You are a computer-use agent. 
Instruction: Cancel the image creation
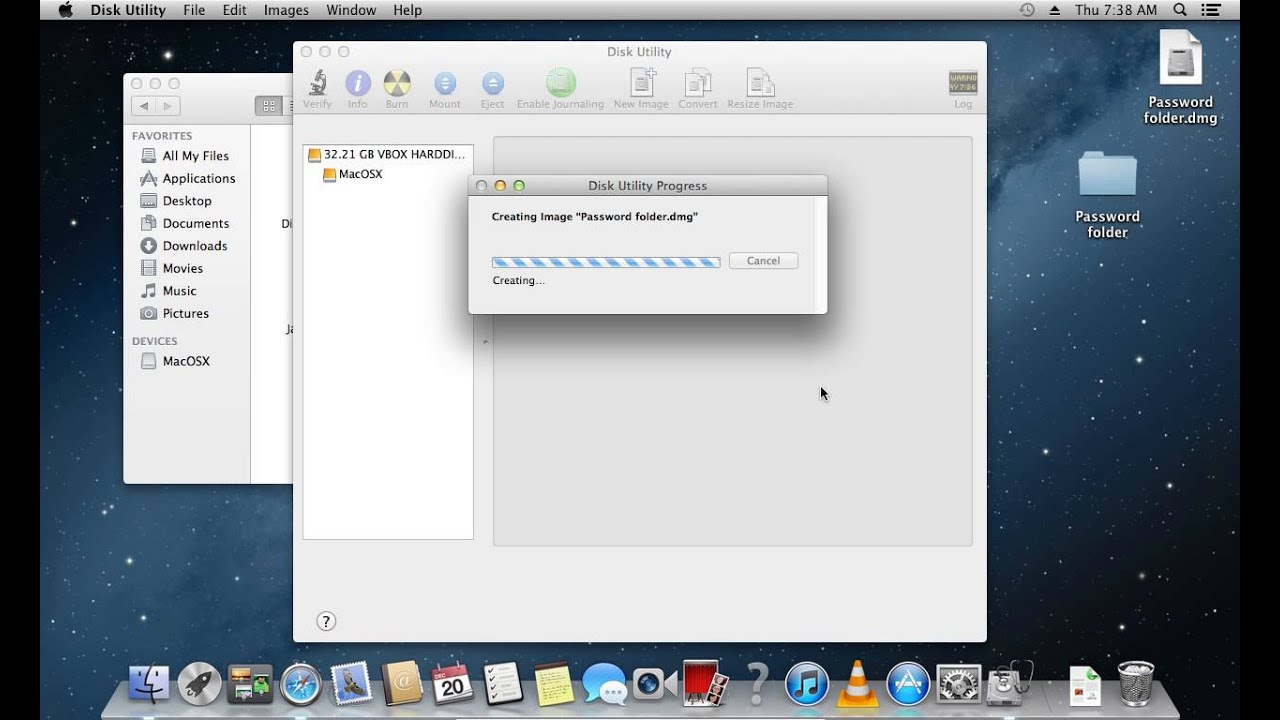click(x=763, y=260)
